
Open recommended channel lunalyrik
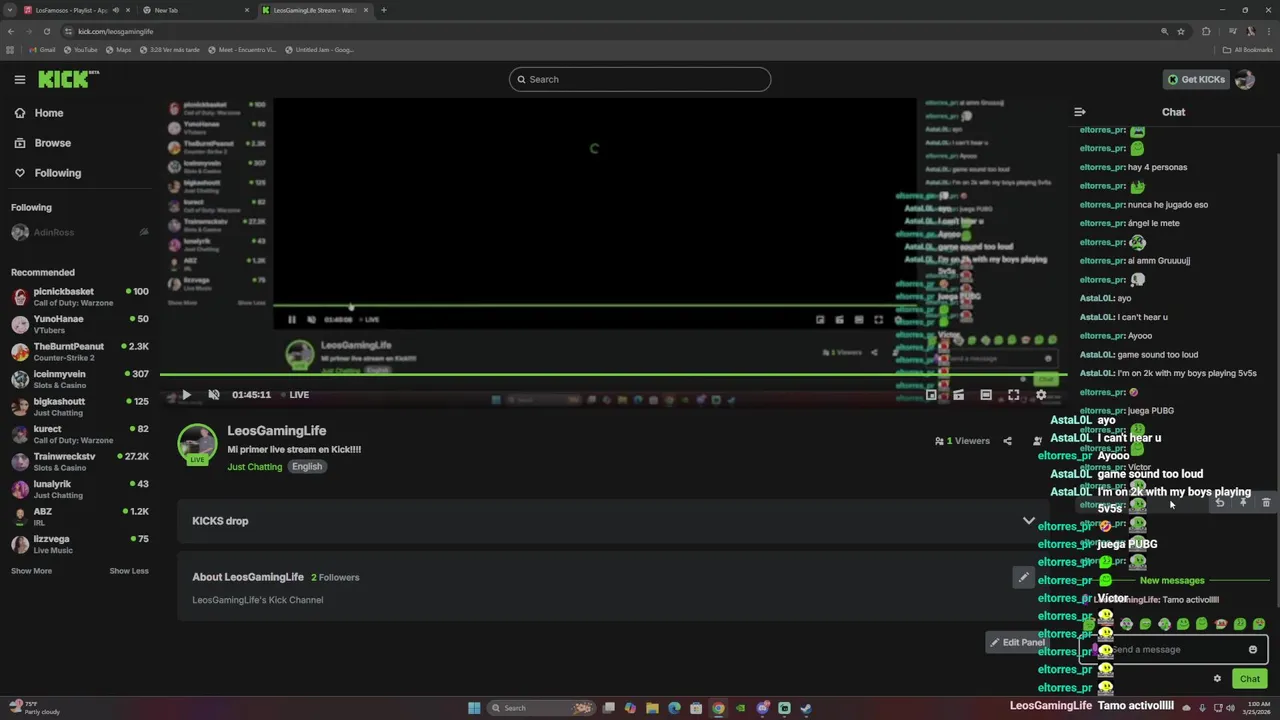(80, 489)
